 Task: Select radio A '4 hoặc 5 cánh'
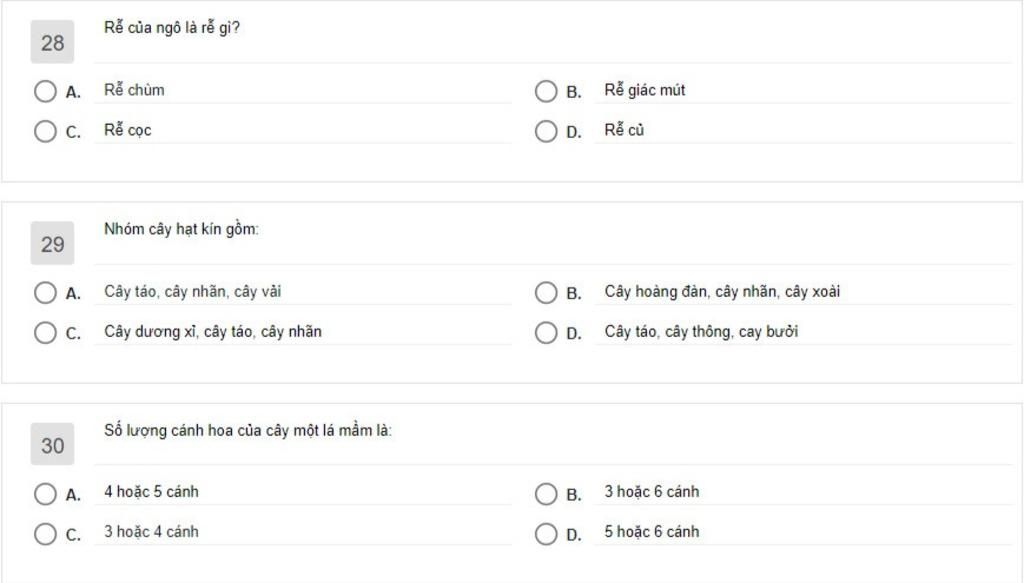[45, 494]
